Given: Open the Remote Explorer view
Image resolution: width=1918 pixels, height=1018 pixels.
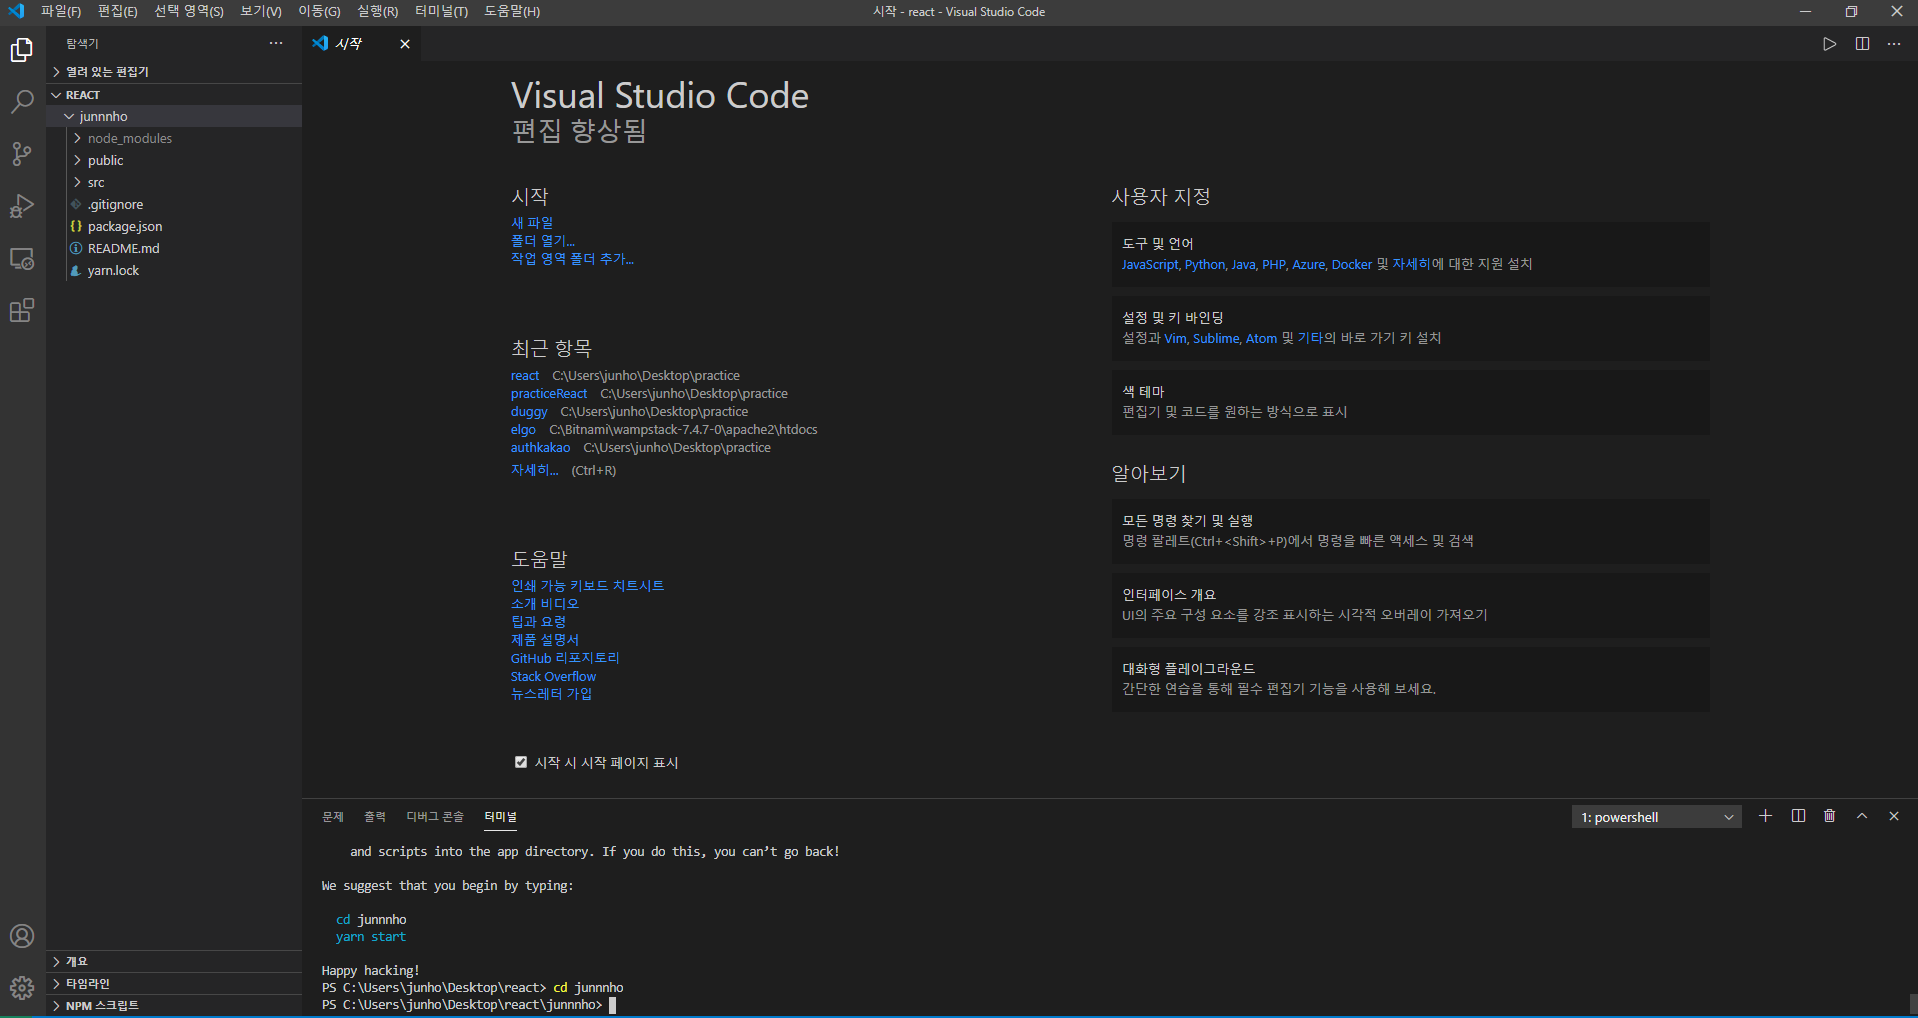Looking at the screenshot, I should (22, 258).
